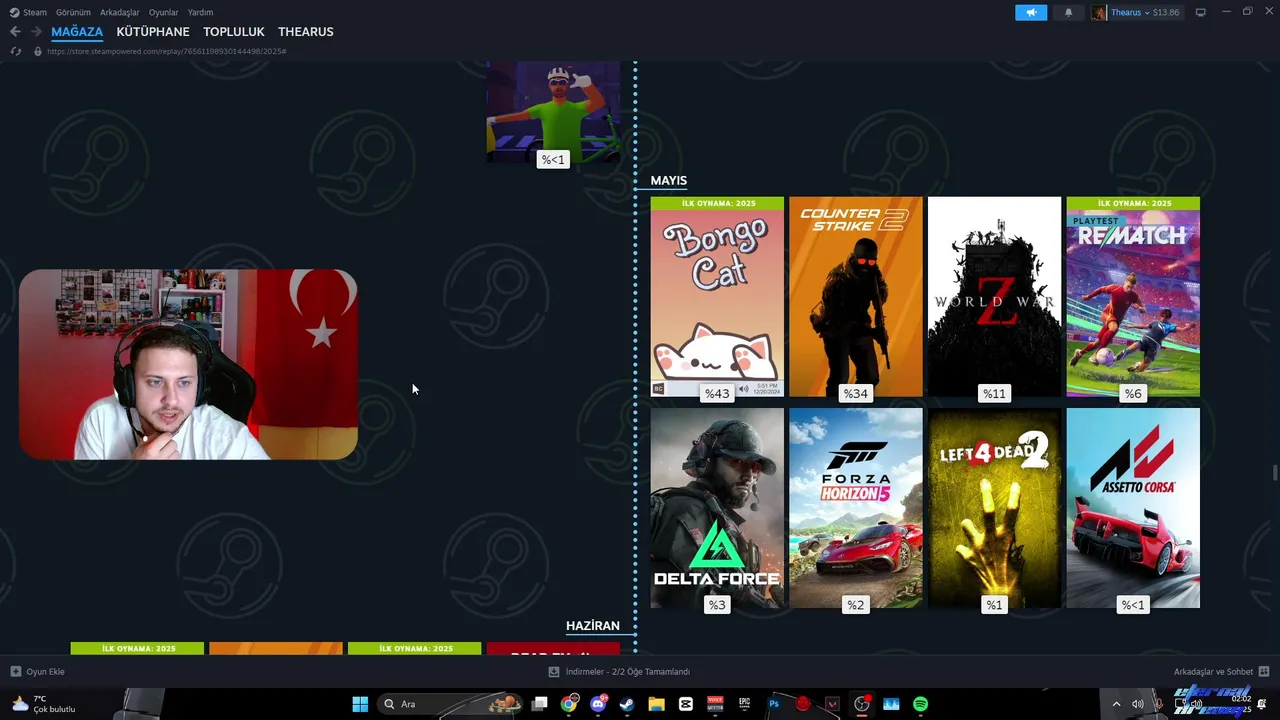Click the Thearus profile avatar
Viewport: 1280px width, 720px height.
click(1099, 12)
